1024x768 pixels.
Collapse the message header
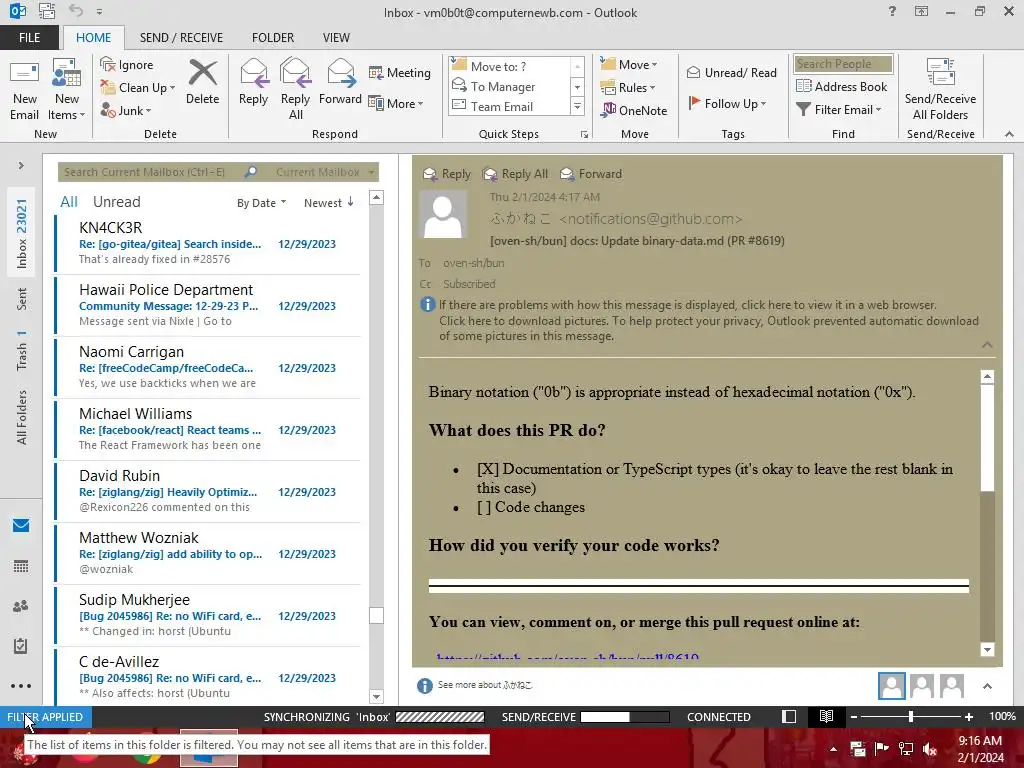(x=987, y=345)
